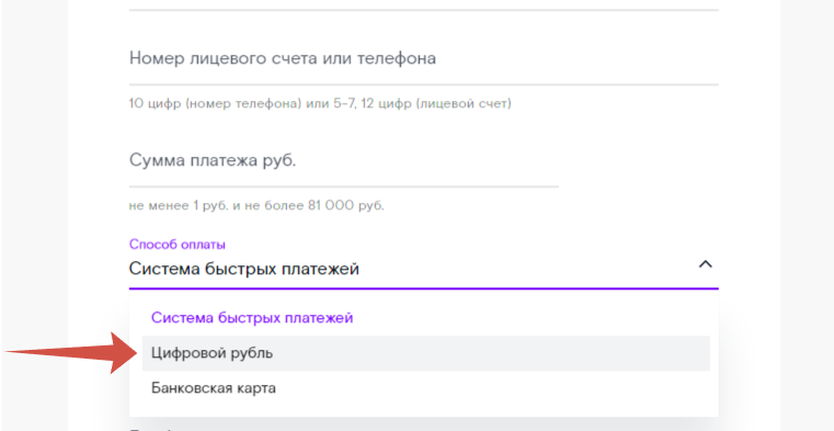Click the hint не менее 1 руб.
This screenshot has width=834, height=431.
tap(256, 205)
